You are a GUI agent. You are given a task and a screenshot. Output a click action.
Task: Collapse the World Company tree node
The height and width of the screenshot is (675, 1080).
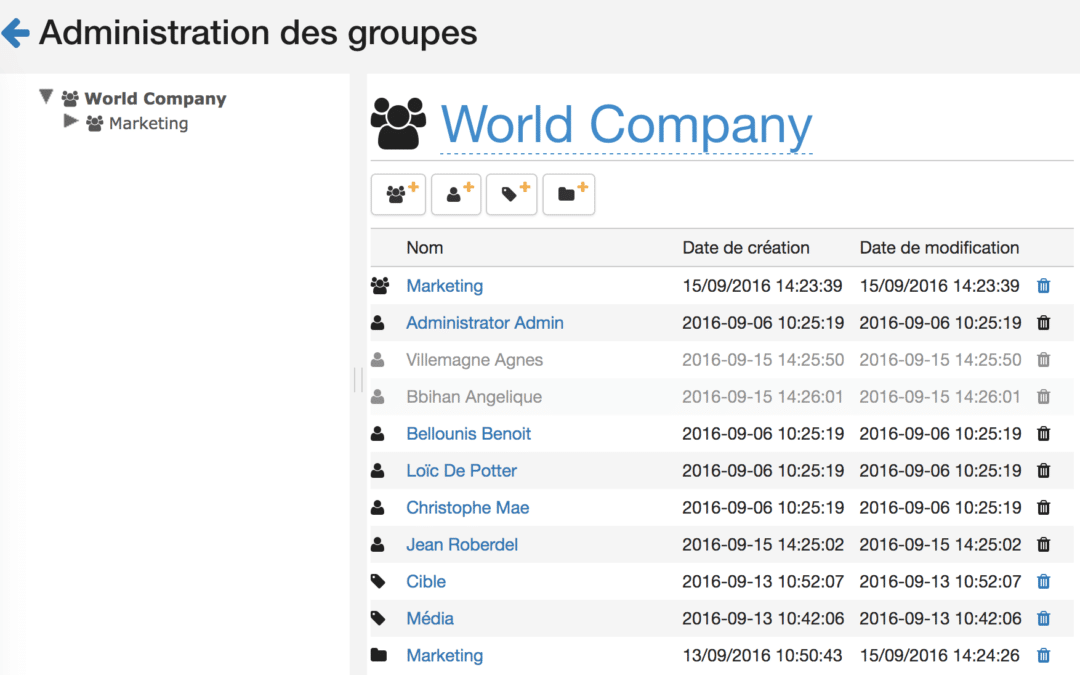pos(46,97)
